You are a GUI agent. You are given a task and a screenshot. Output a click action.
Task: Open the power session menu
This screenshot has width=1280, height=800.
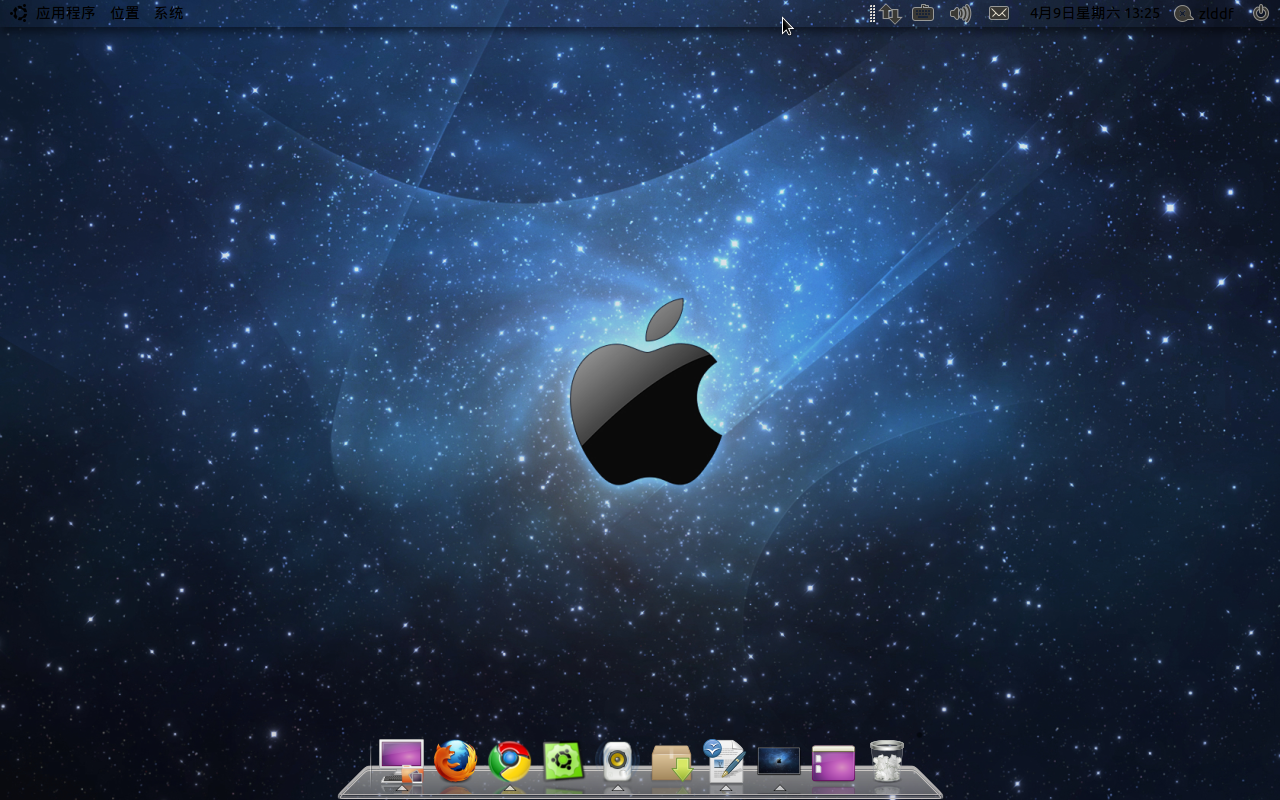(x=1261, y=13)
